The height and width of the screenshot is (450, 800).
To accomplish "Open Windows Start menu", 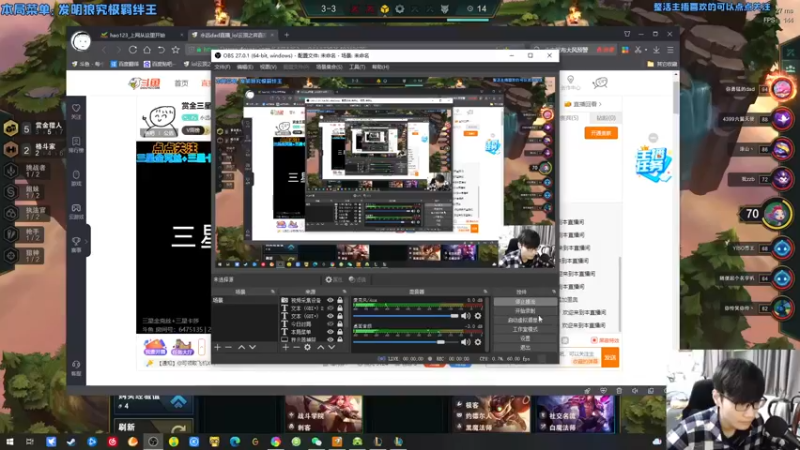I will tap(10, 441).
